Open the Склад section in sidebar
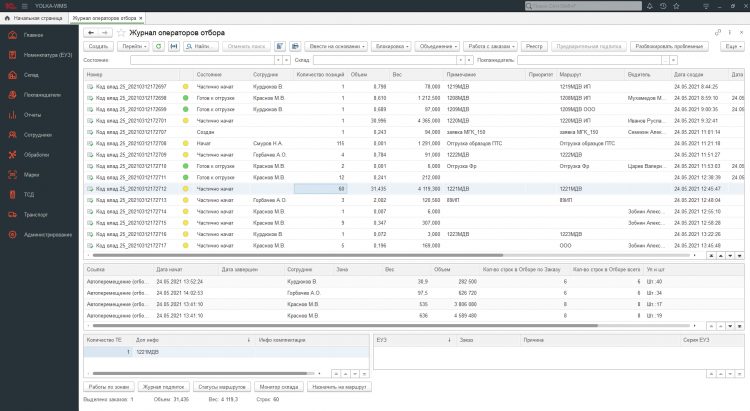 click(29, 75)
